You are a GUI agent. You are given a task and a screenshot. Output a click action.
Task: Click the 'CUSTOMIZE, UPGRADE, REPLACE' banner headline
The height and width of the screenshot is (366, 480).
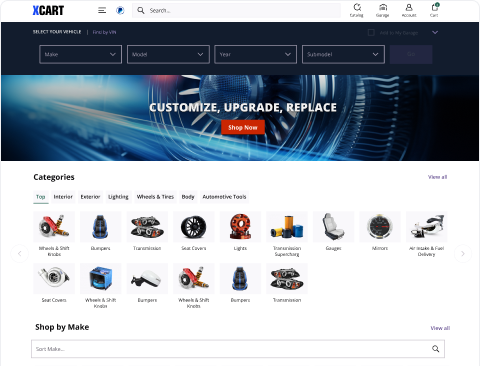click(243, 107)
